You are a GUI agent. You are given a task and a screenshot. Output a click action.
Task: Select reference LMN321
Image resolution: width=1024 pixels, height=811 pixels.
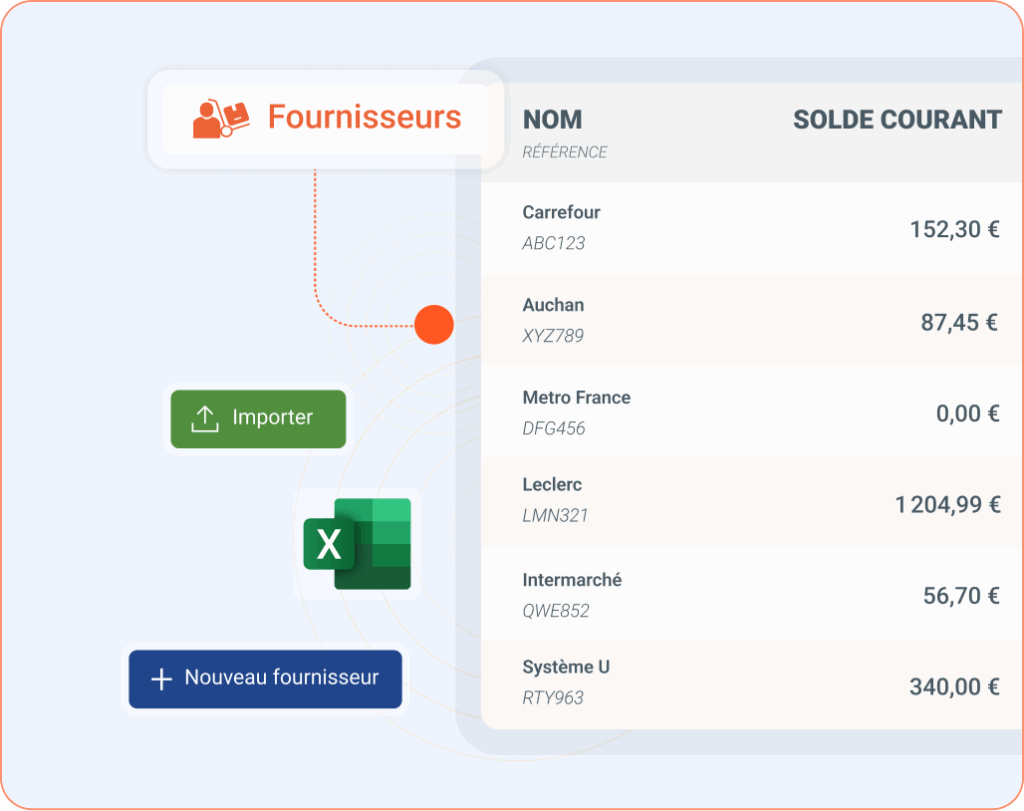[x=555, y=515]
